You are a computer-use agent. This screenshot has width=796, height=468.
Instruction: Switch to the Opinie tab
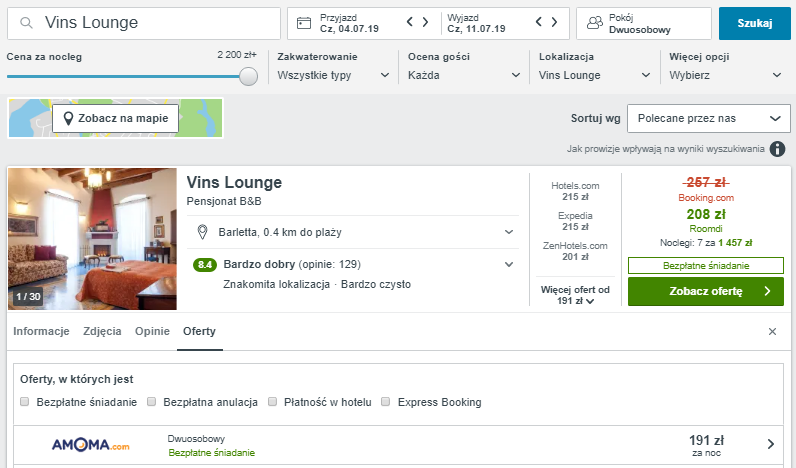pyautogui.click(x=152, y=331)
